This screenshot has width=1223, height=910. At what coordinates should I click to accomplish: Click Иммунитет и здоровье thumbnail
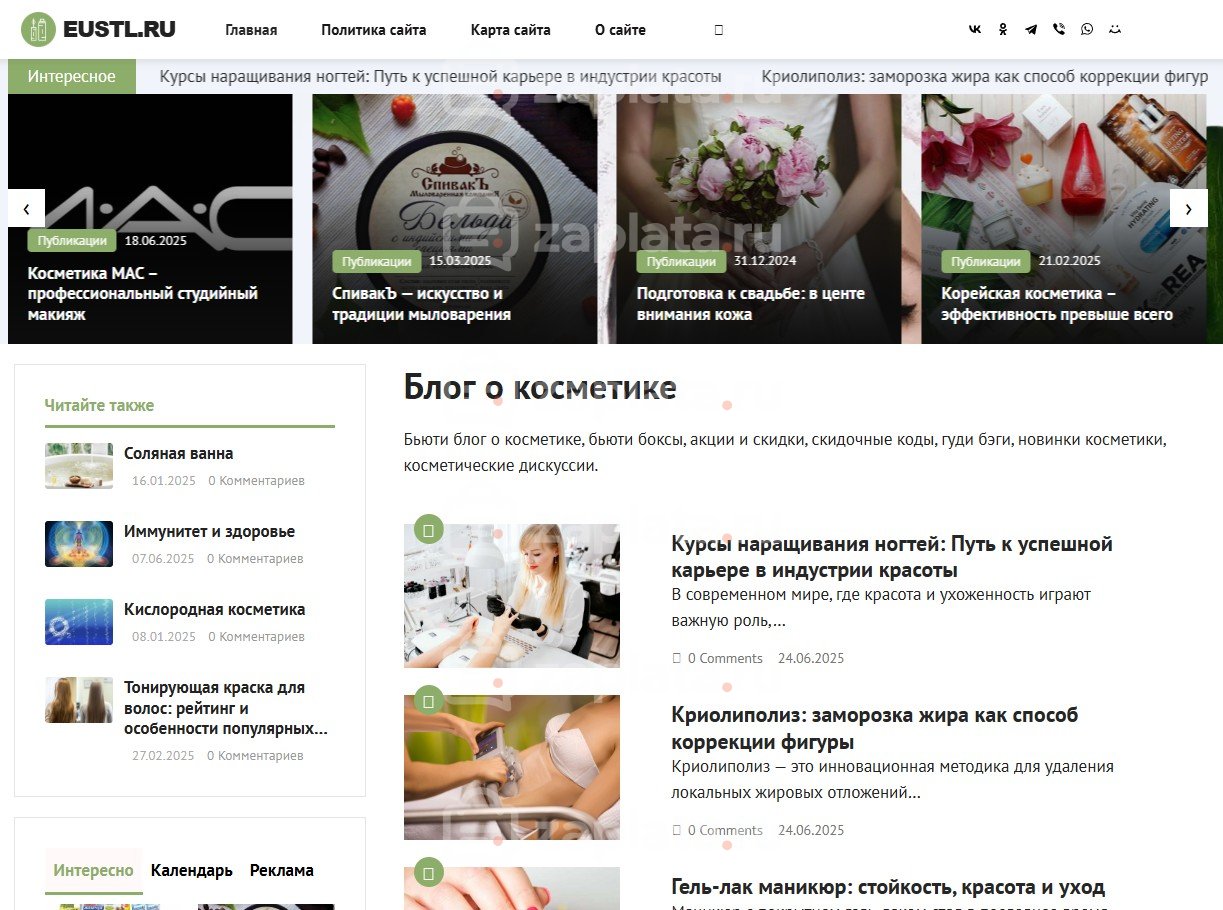click(x=79, y=544)
